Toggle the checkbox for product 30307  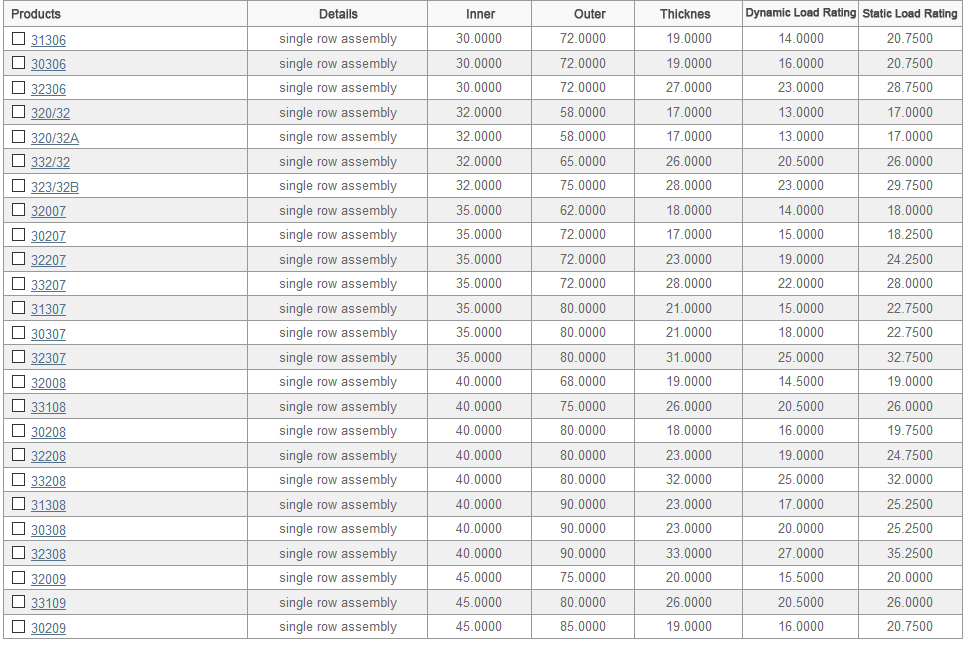[18, 333]
